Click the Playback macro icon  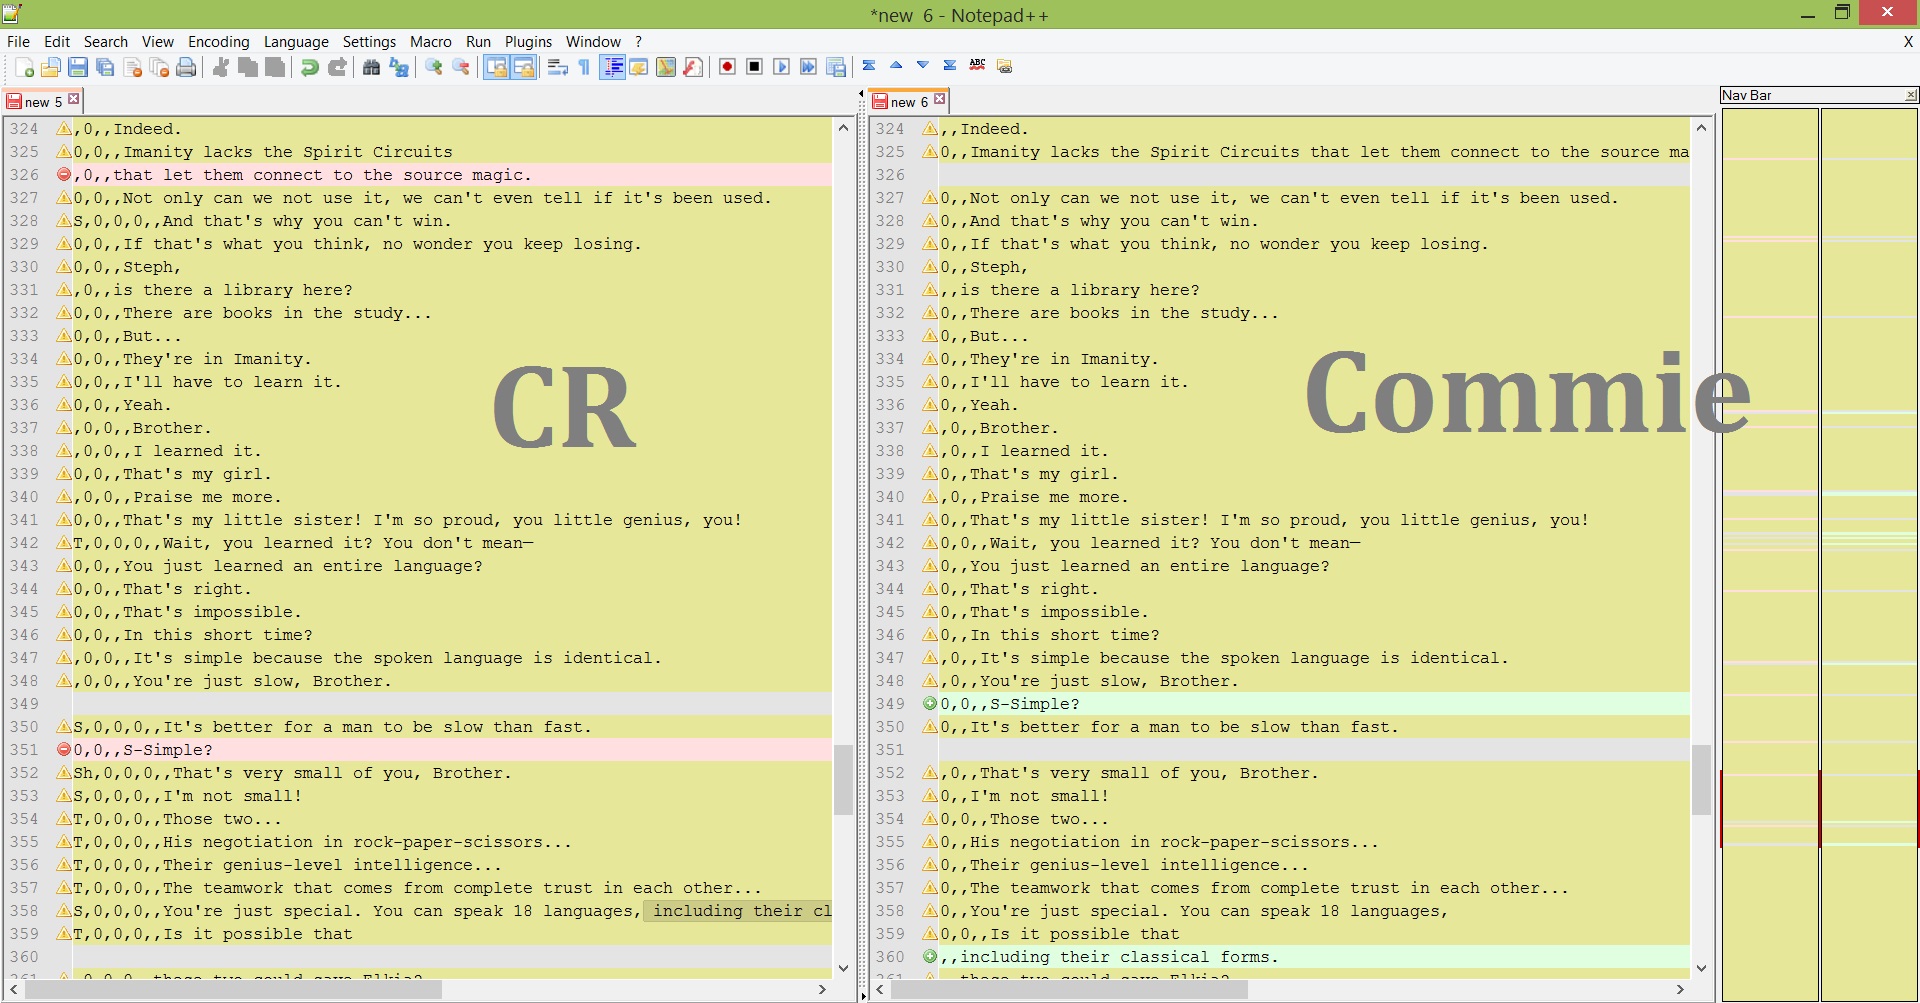point(782,67)
